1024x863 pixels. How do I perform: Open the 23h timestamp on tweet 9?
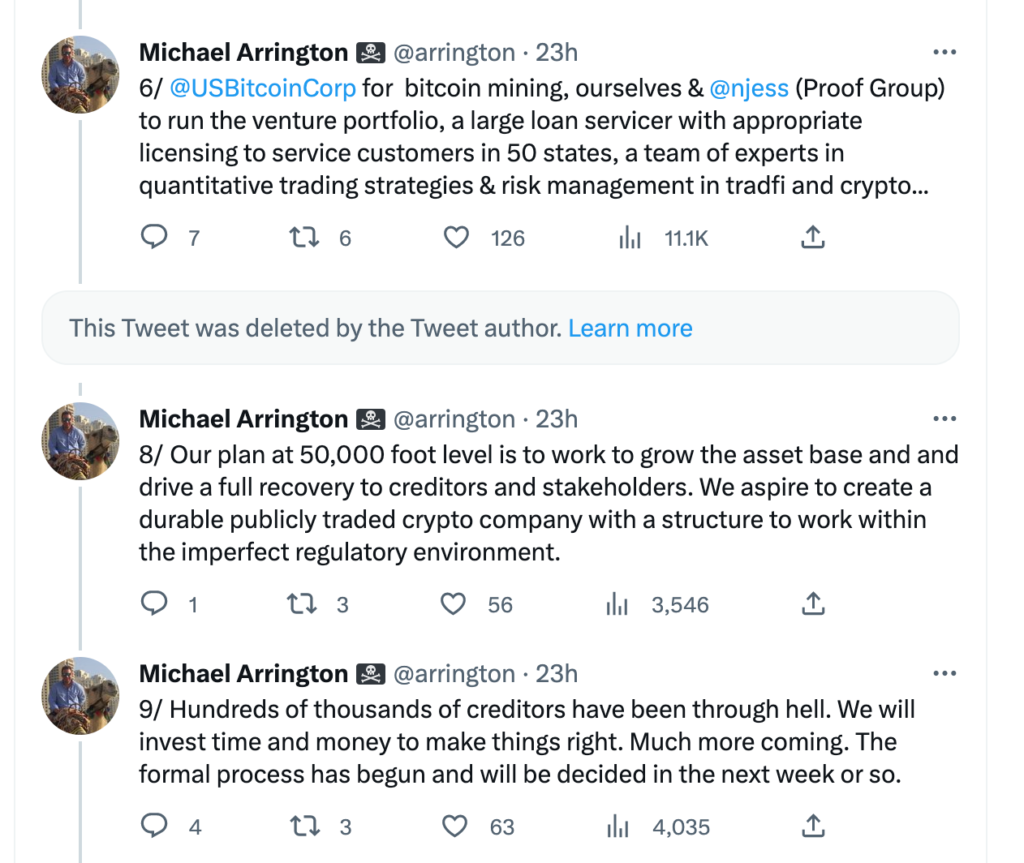pyautogui.click(x=557, y=673)
